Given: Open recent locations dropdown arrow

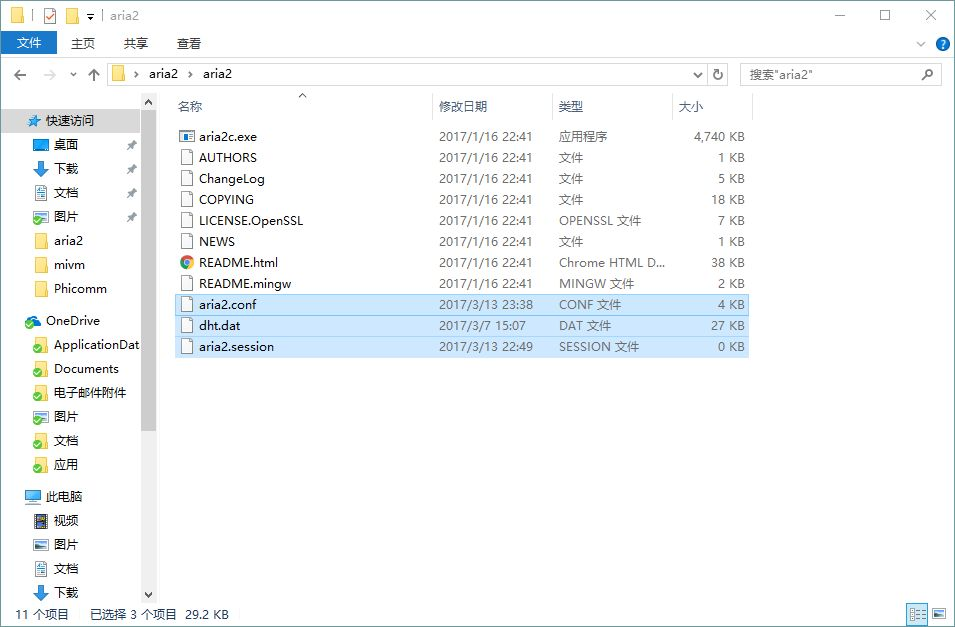Looking at the screenshot, I should [x=73, y=75].
